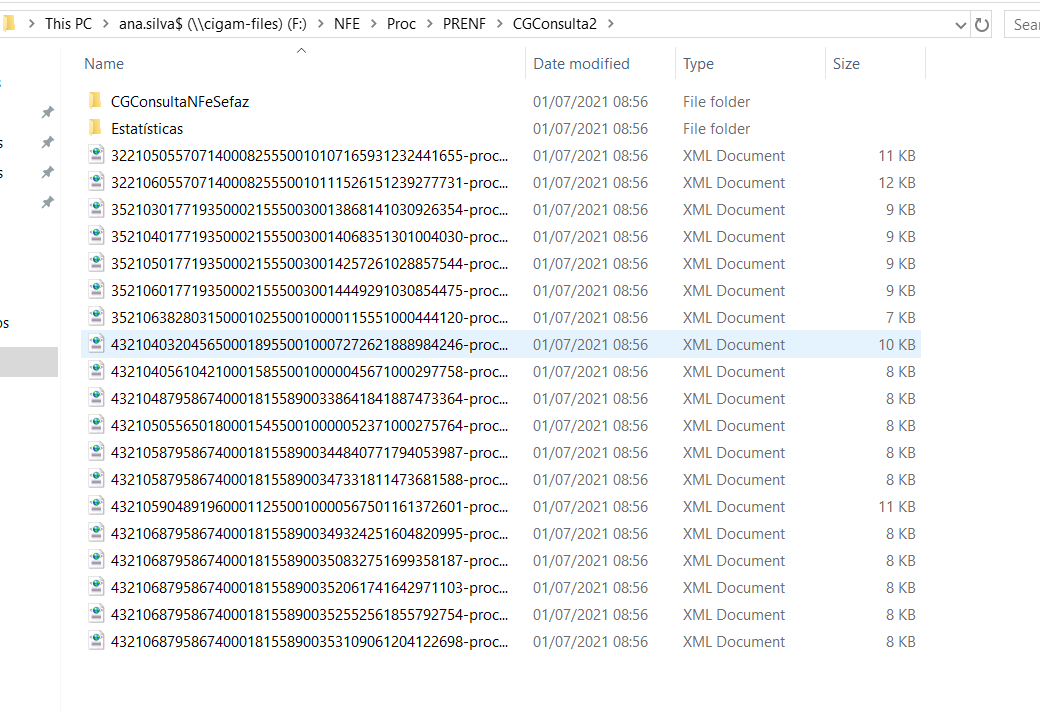Go to PRENF folder in breadcrumb
Viewport: 1040px width, 713px height.
point(464,24)
